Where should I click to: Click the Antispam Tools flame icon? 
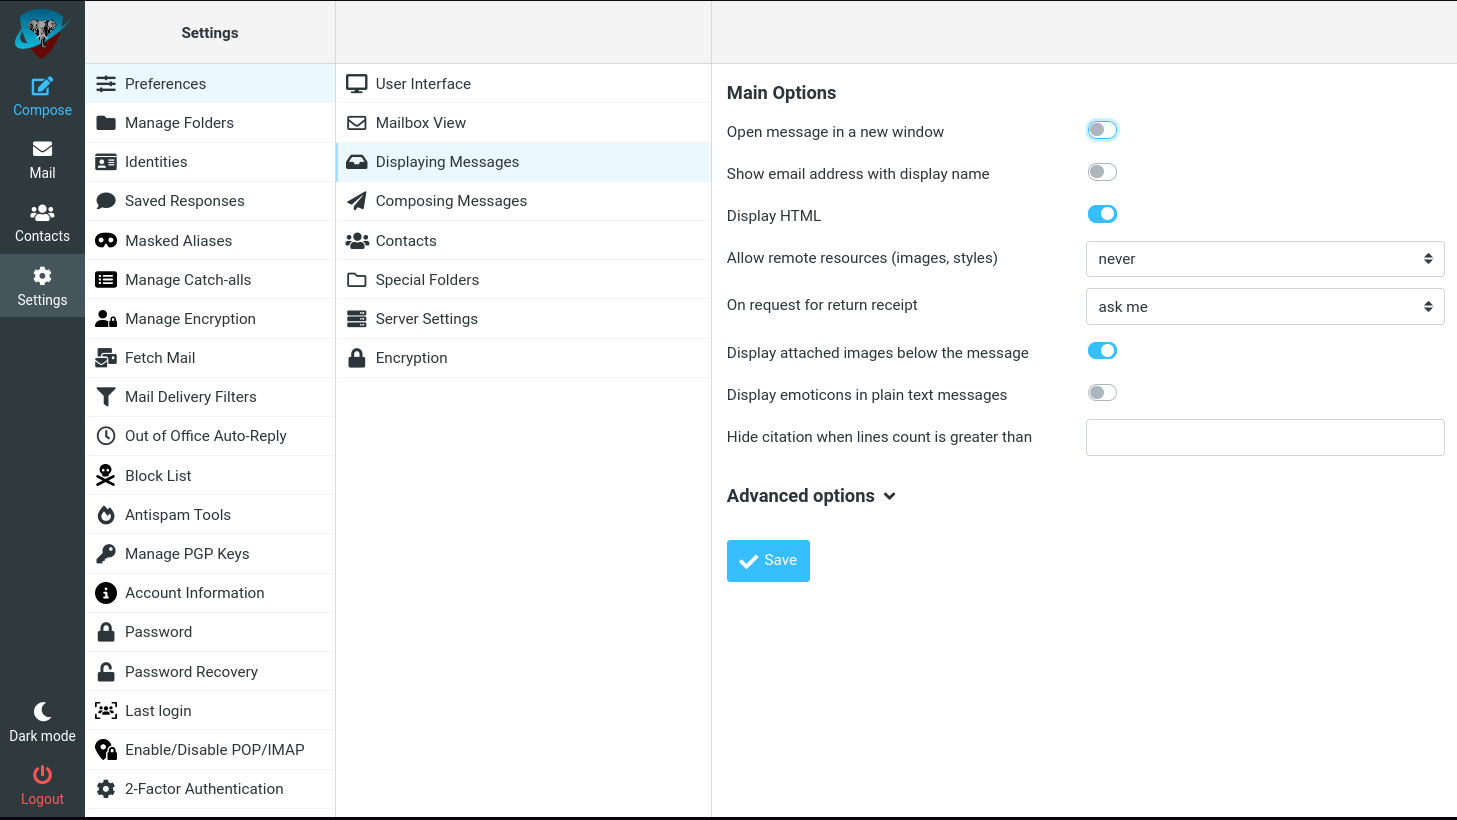106,515
